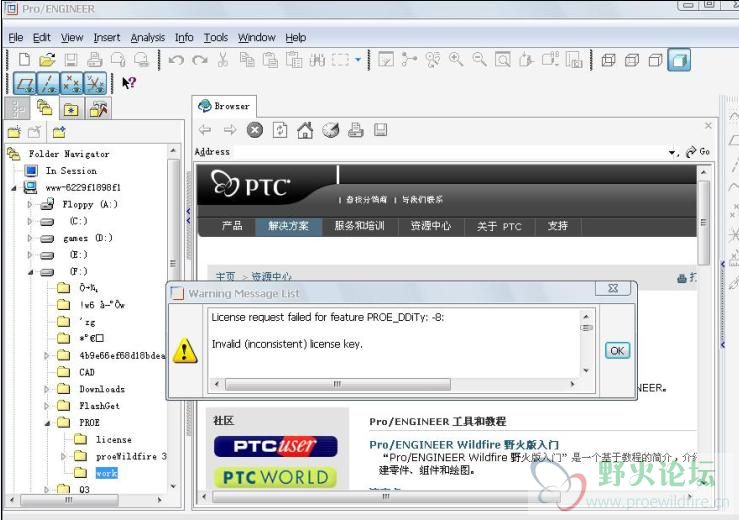Open the Tools menu
739x520 pixels.
coord(215,37)
